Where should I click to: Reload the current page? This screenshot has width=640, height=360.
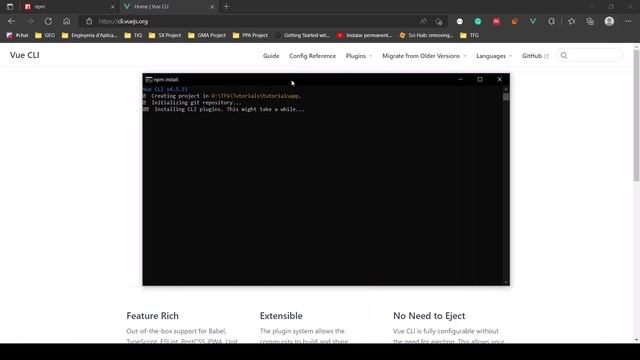pos(48,21)
